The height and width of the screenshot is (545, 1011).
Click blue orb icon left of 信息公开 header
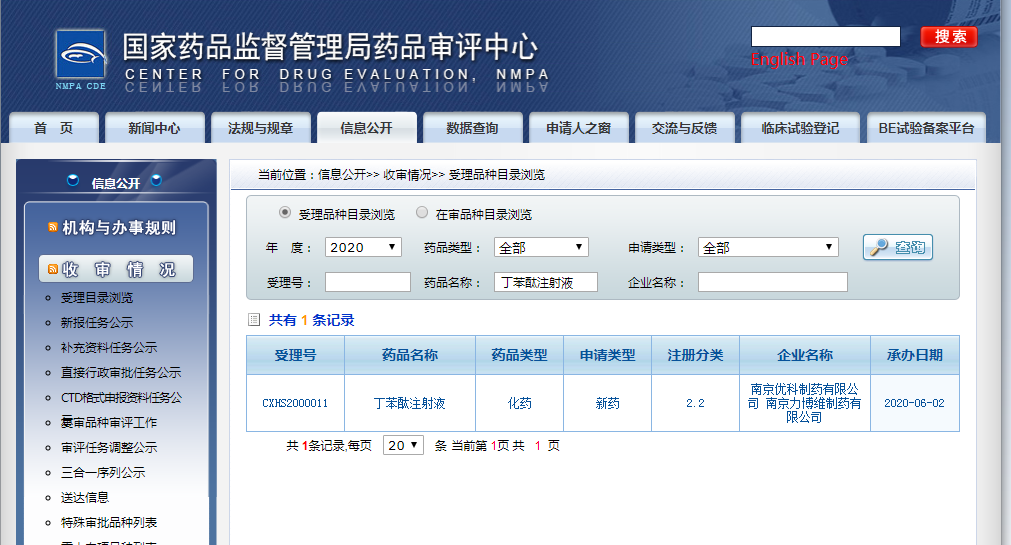click(73, 182)
